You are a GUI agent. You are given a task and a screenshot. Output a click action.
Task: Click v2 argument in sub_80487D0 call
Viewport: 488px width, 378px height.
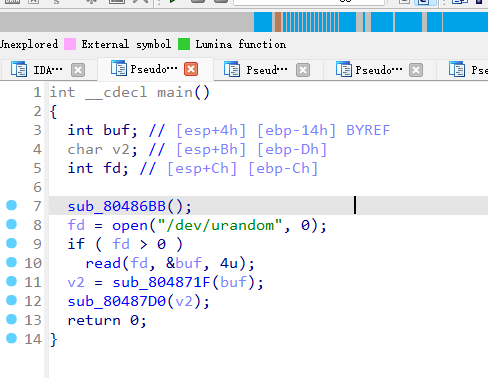tap(184, 301)
